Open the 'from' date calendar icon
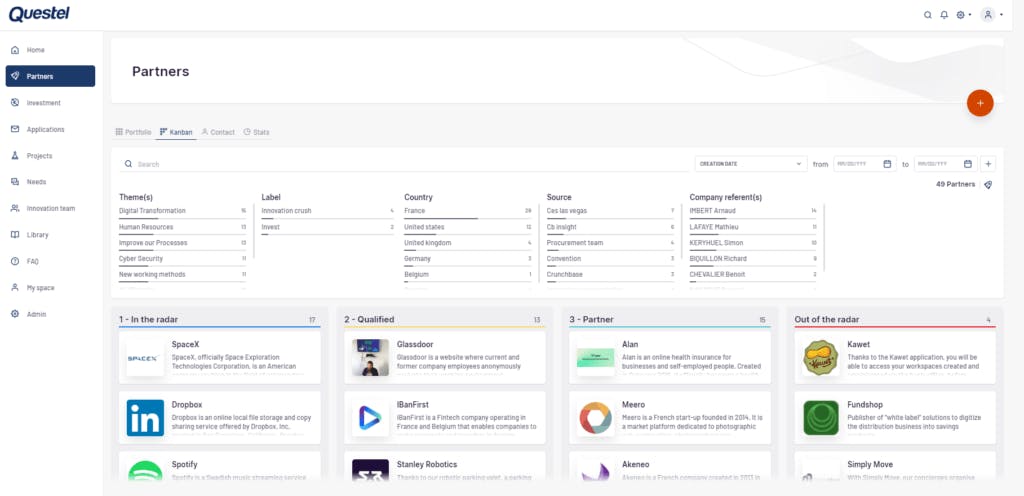This screenshot has width=1024, height=496. click(x=887, y=164)
